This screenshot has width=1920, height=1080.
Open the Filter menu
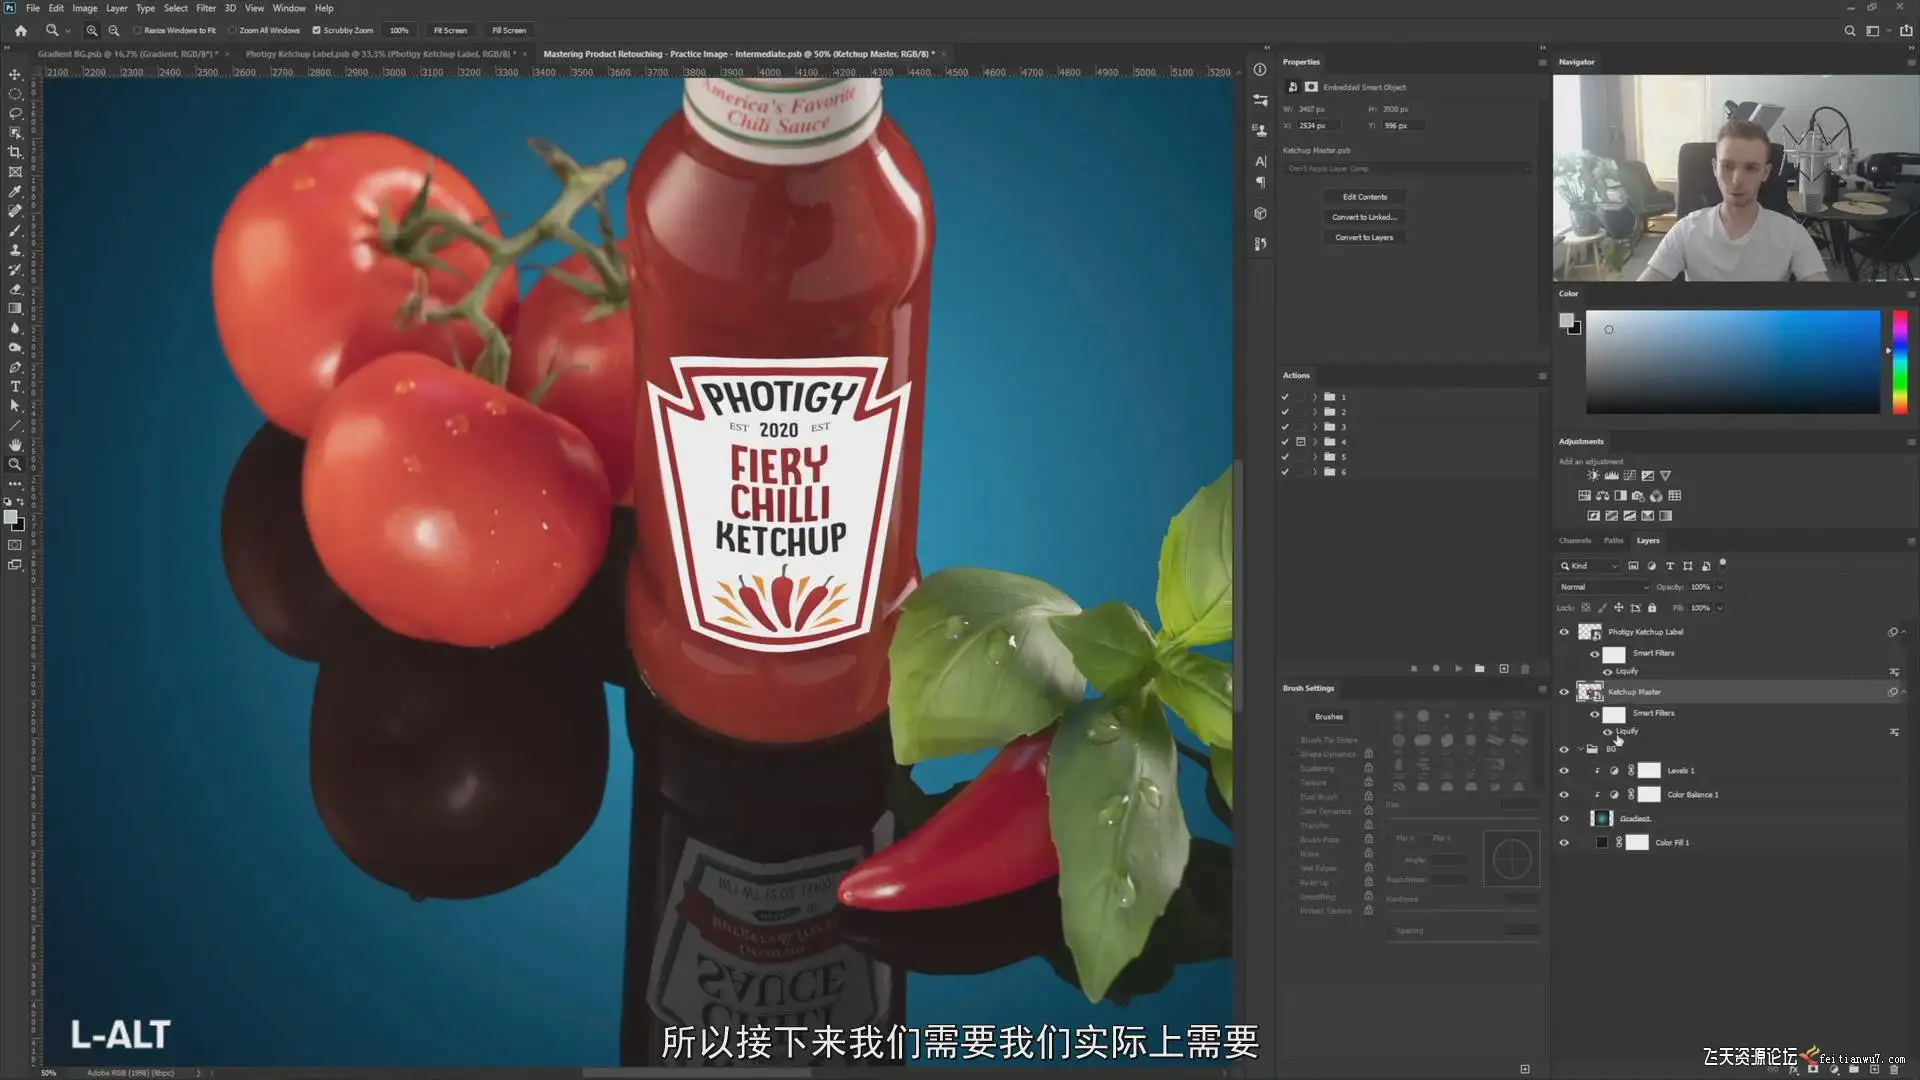pyautogui.click(x=206, y=8)
